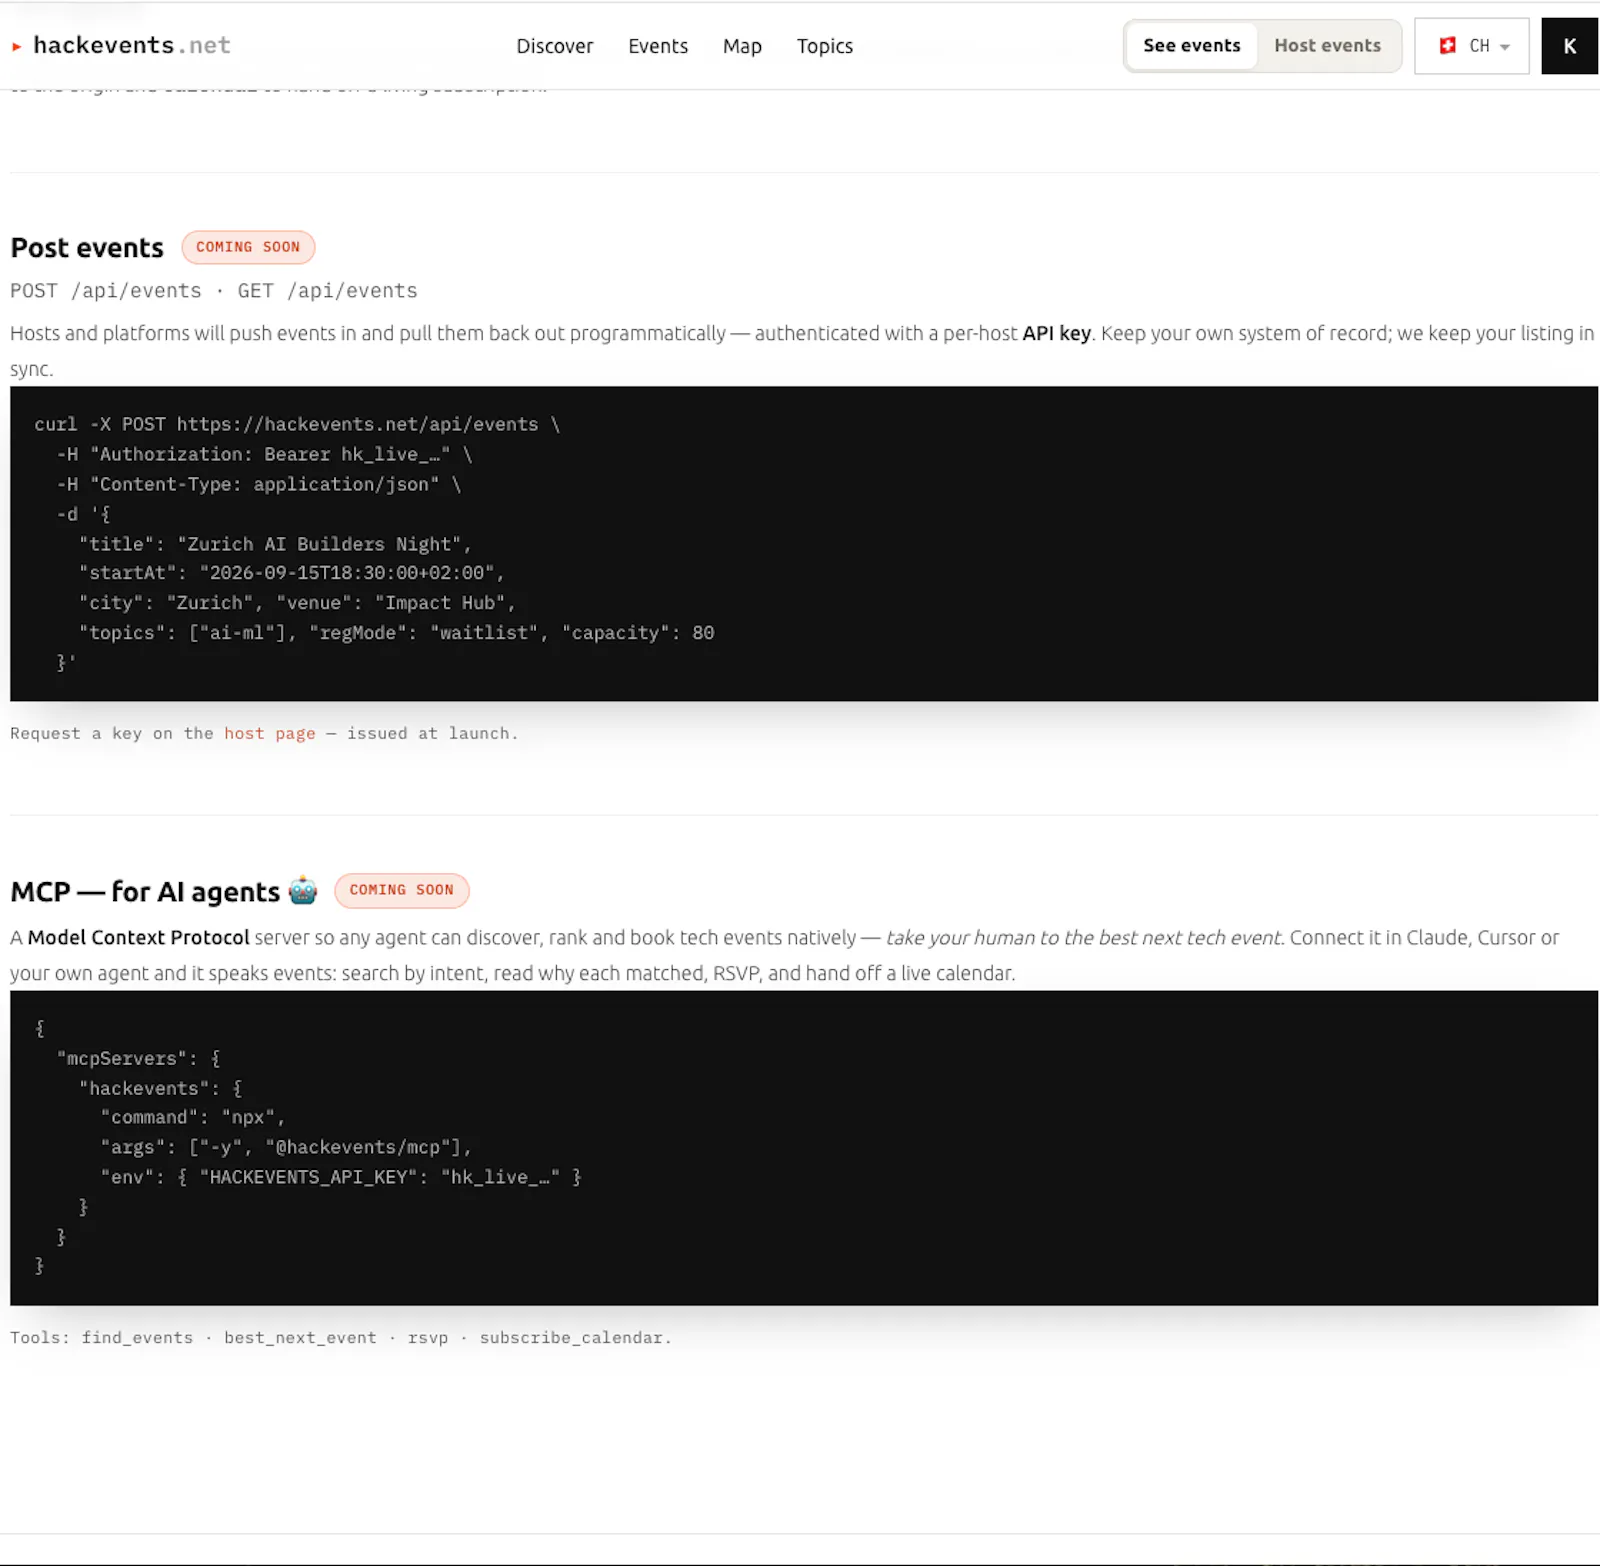Click the mcpServers JSON key line
Screen dimensions: 1600x1566
coord(139,1058)
